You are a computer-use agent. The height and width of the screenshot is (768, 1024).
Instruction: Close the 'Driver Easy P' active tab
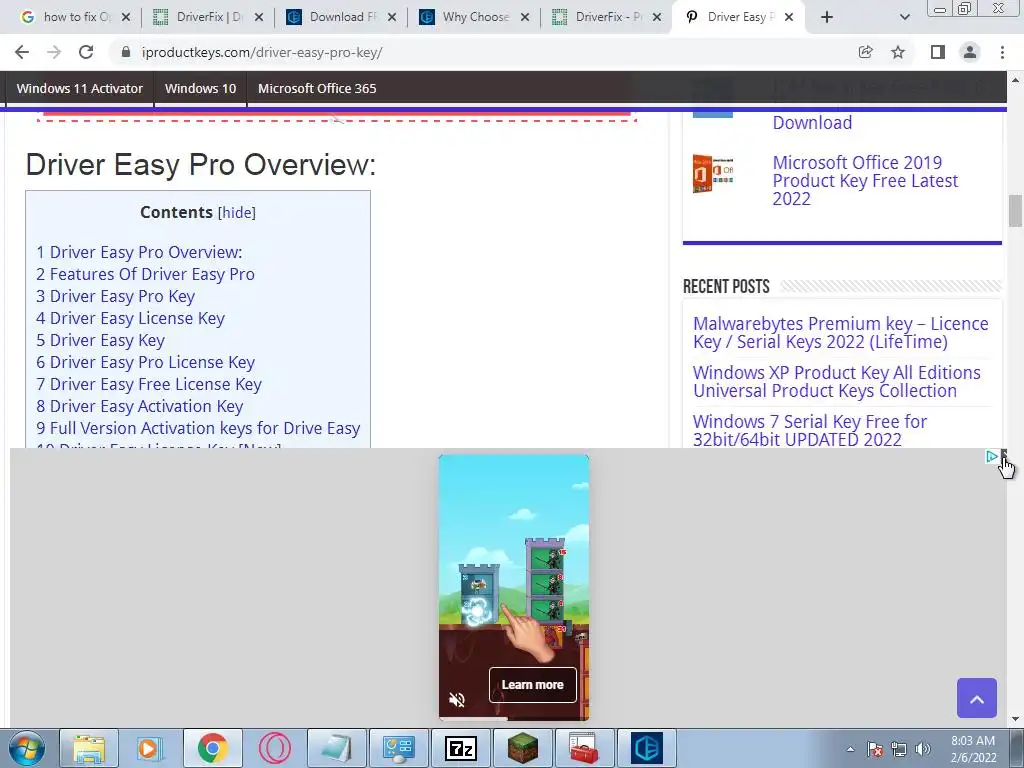click(x=789, y=17)
